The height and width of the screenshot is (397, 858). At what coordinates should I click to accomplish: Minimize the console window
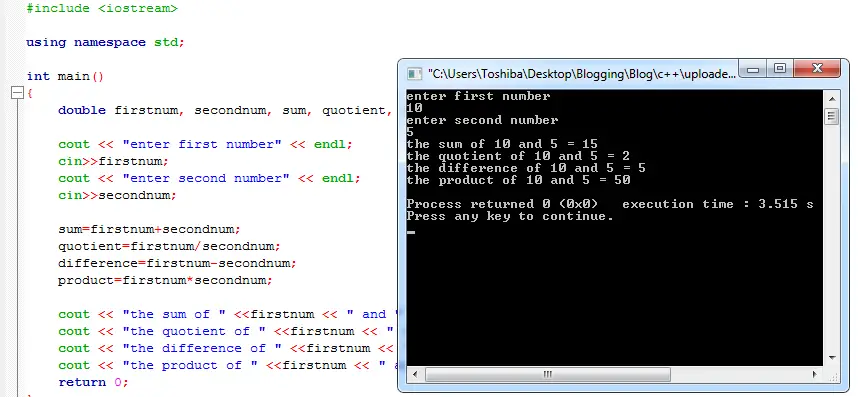pos(753,69)
